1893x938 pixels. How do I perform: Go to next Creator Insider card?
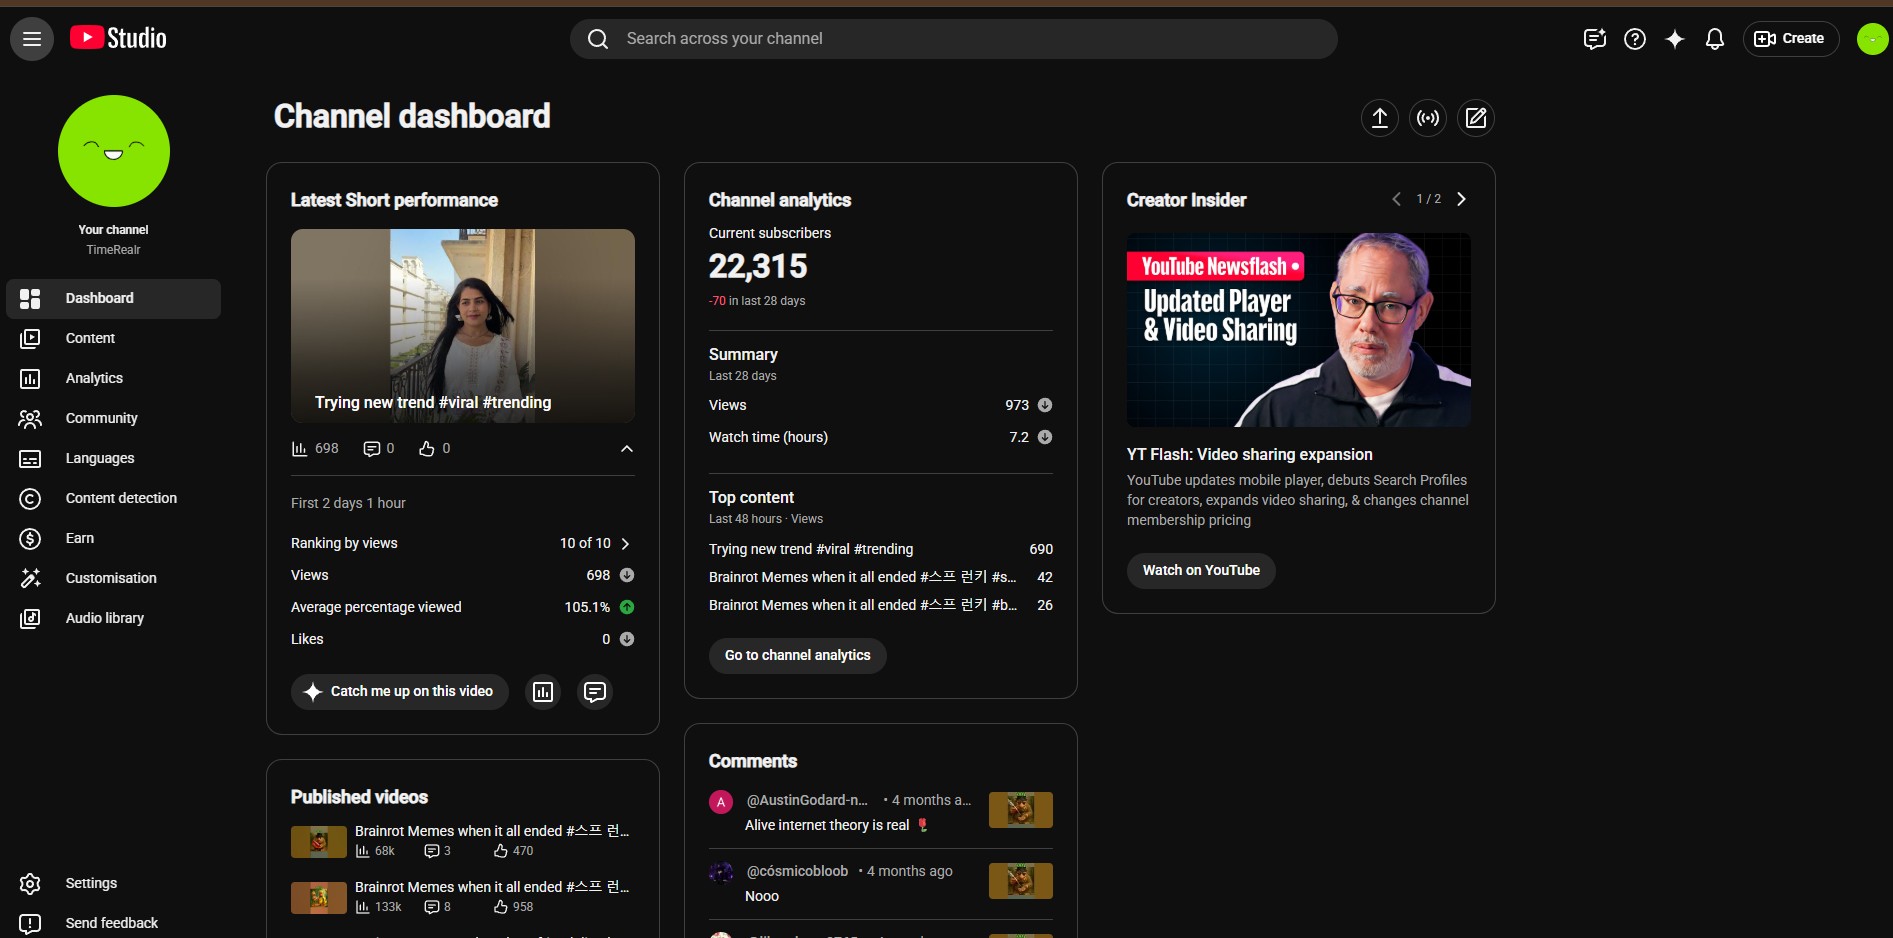[1461, 199]
